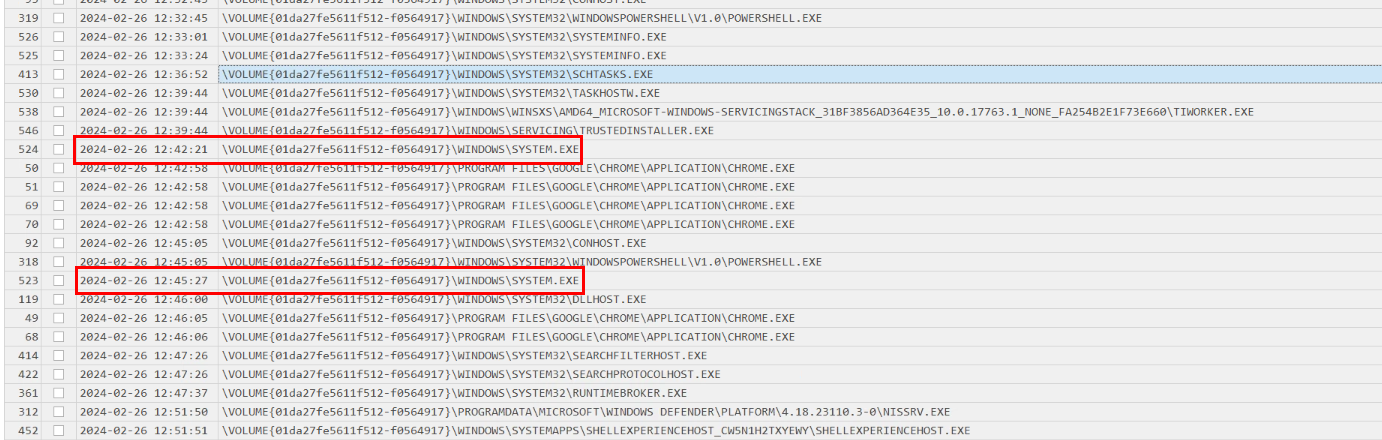Click the CHROME.EXE path on line 70
The height and width of the screenshot is (440, 1382).
coord(508,224)
